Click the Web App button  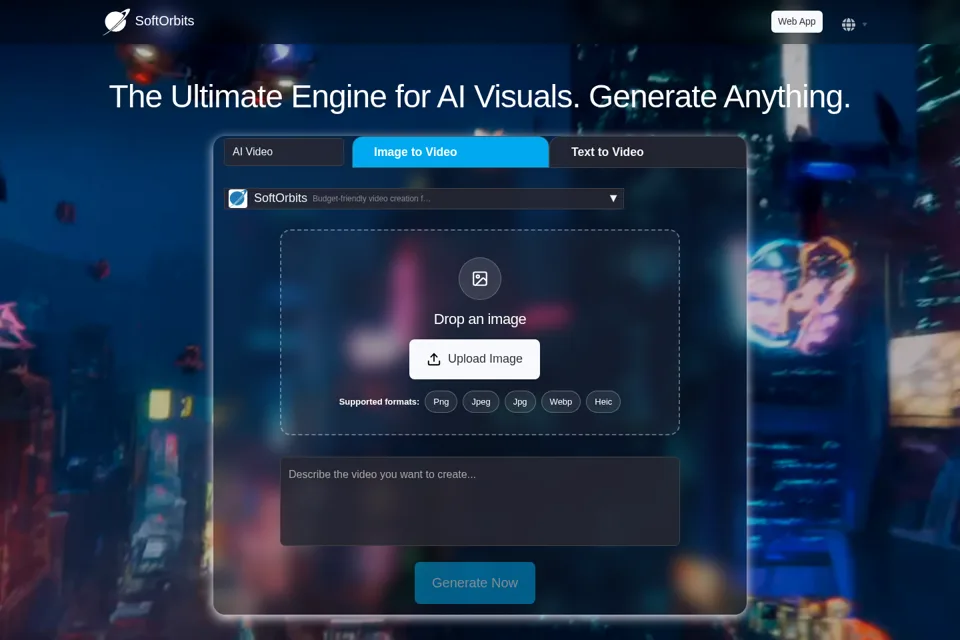(797, 21)
